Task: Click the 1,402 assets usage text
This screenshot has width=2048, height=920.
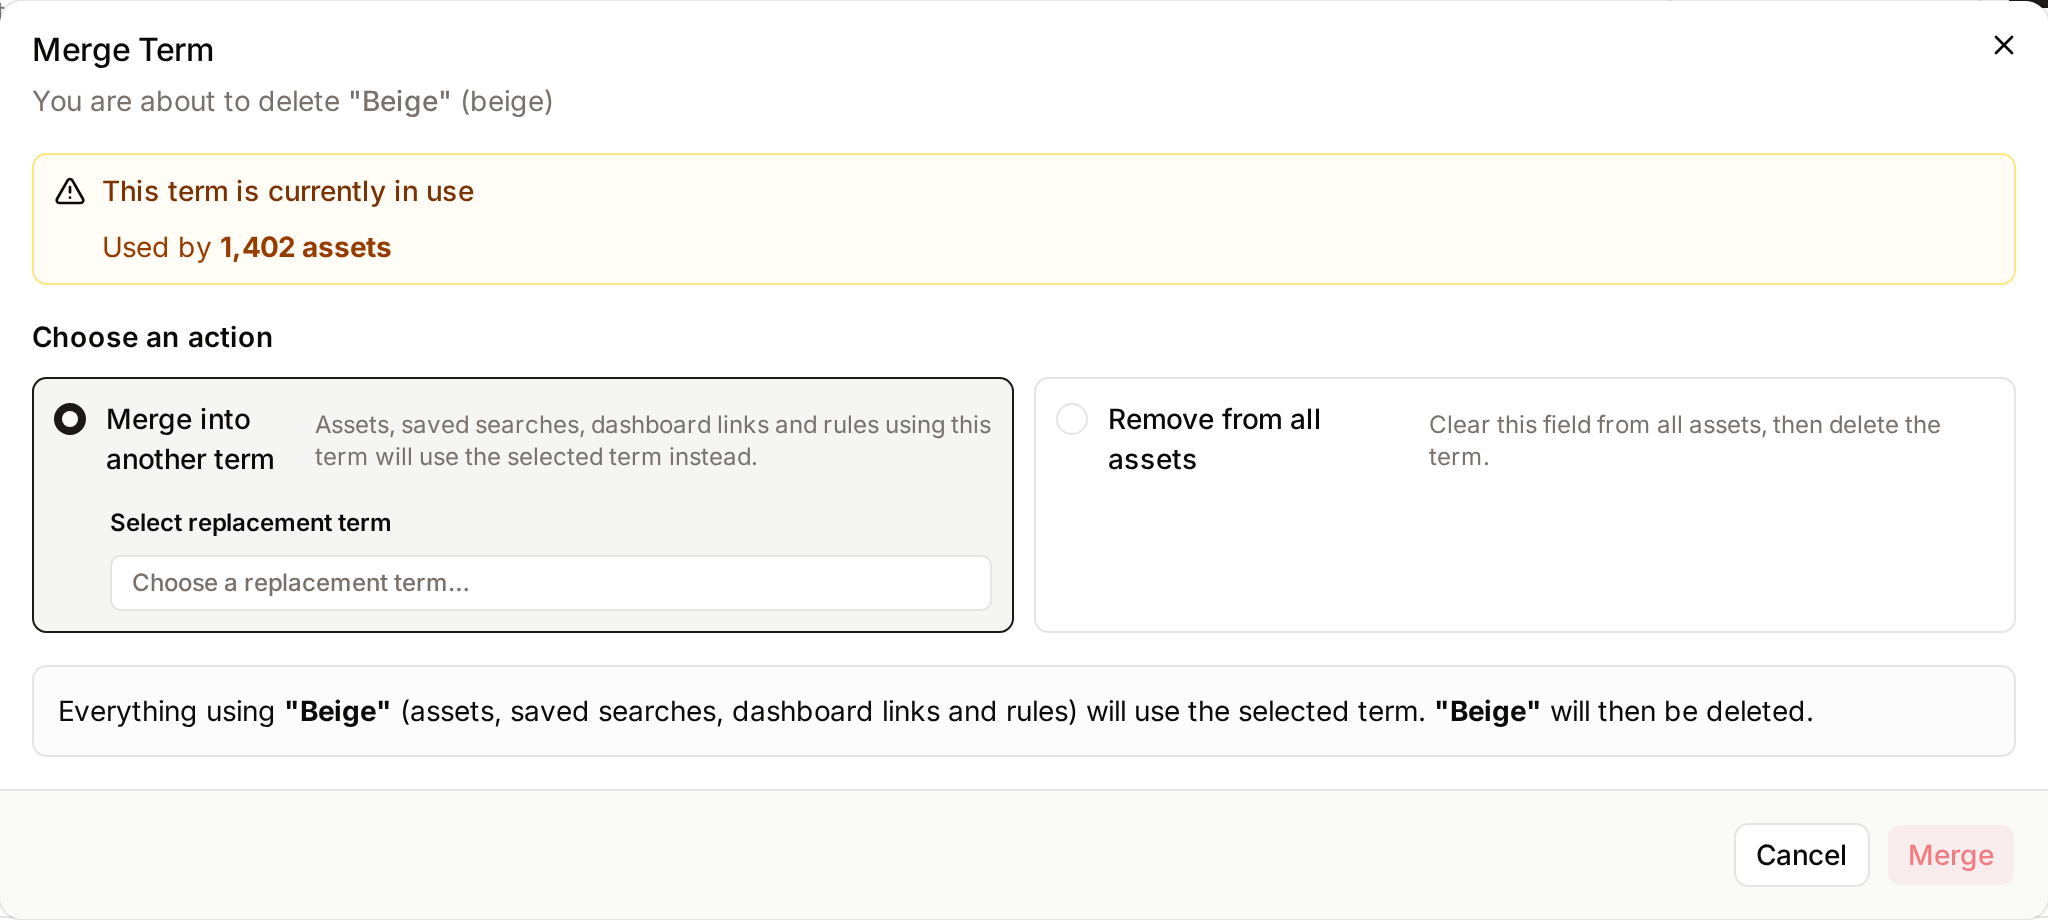Action: point(305,247)
